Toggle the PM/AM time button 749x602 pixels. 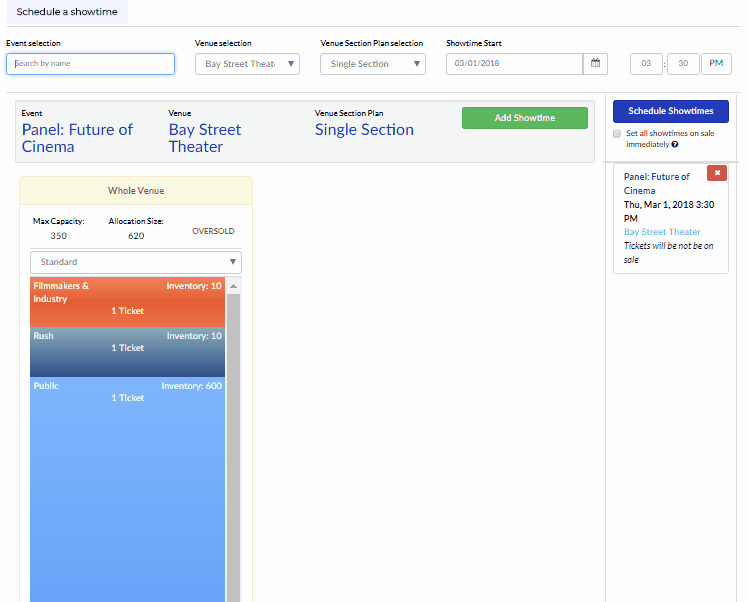(716, 64)
